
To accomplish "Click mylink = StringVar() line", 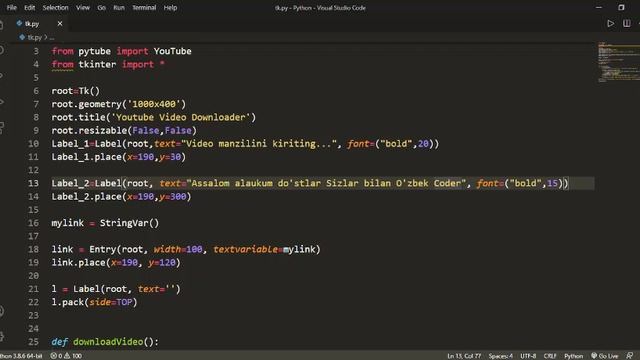I will click(105, 223).
